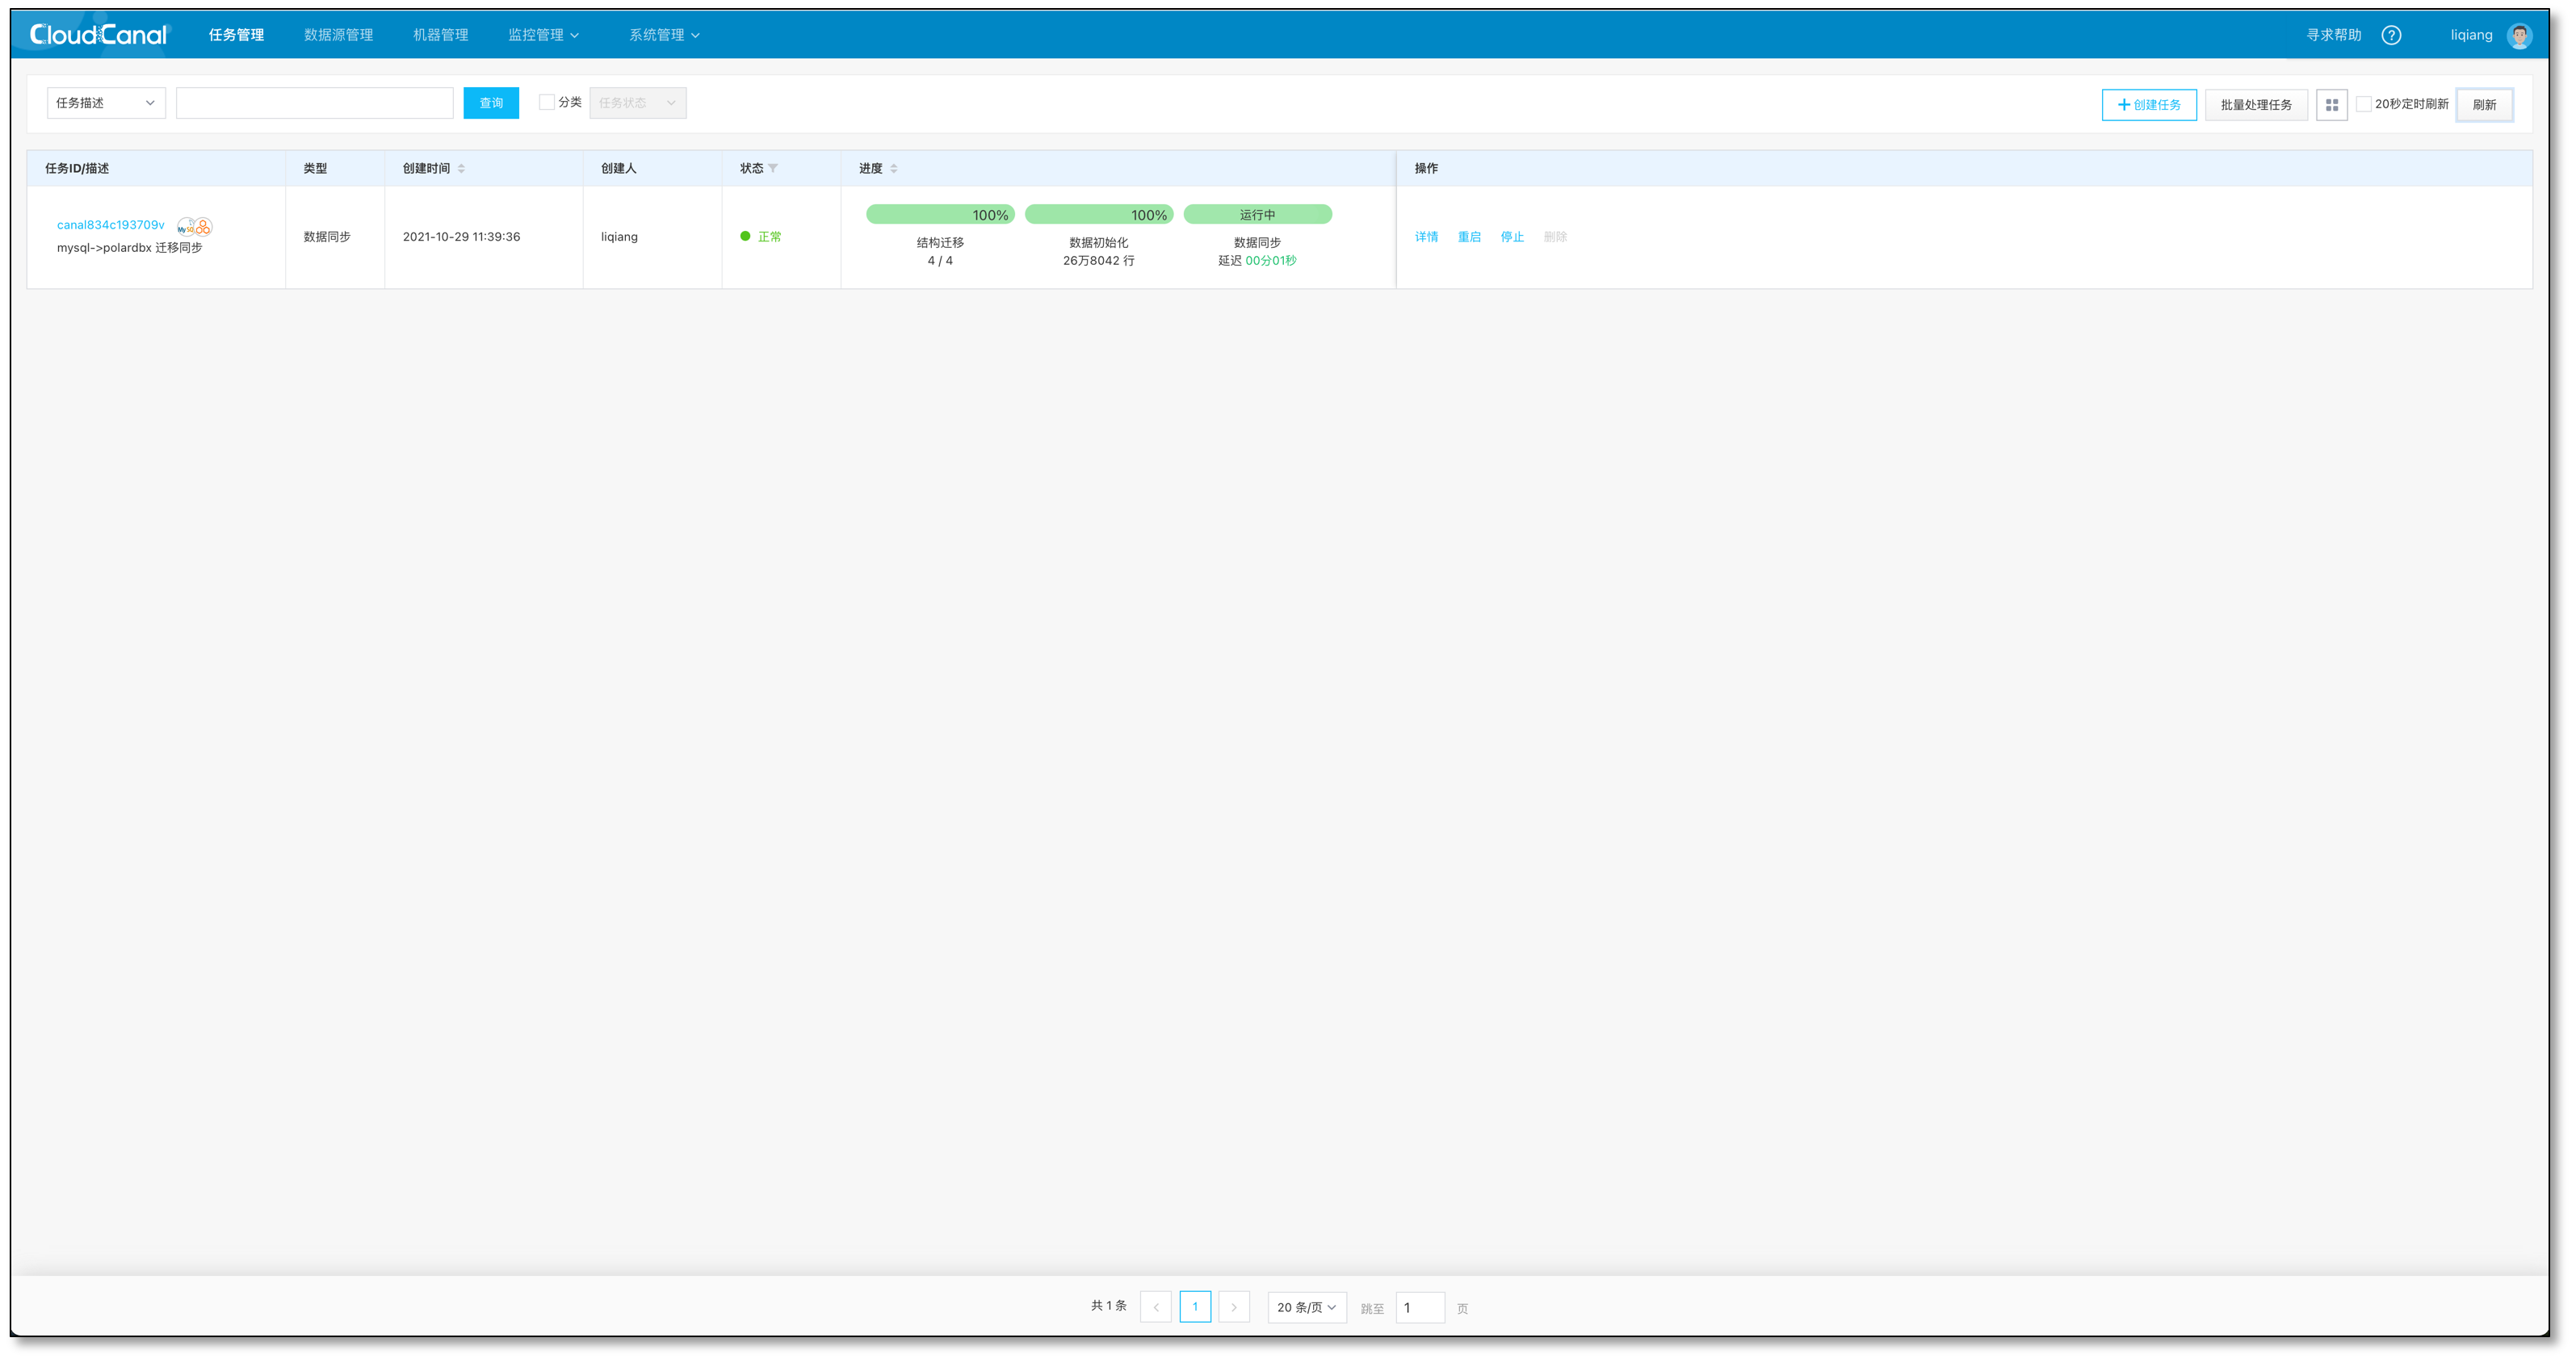Screen dimensions: 2576x1363
Task: Focus the task search input field
Action: point(314,103)
